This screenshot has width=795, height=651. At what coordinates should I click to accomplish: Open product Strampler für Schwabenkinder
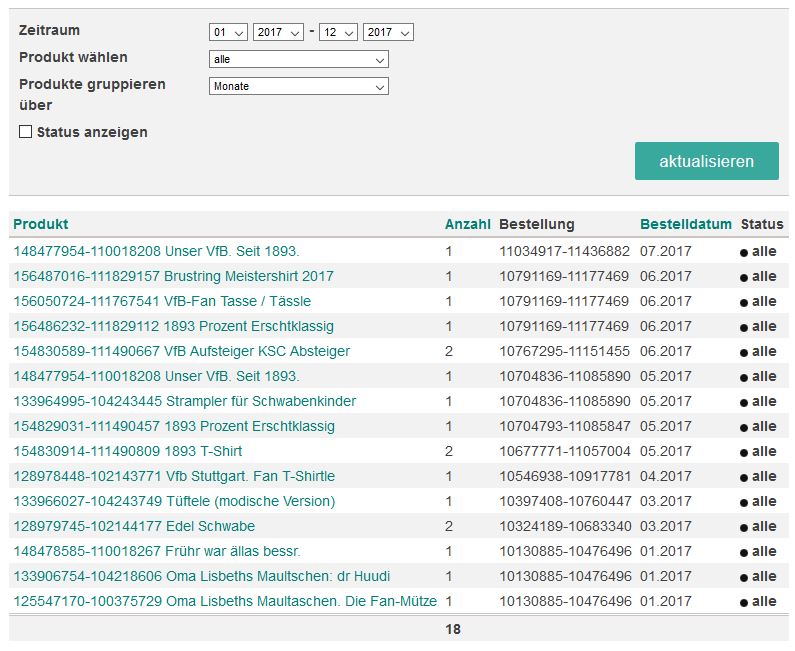click(x=185, y=401)
